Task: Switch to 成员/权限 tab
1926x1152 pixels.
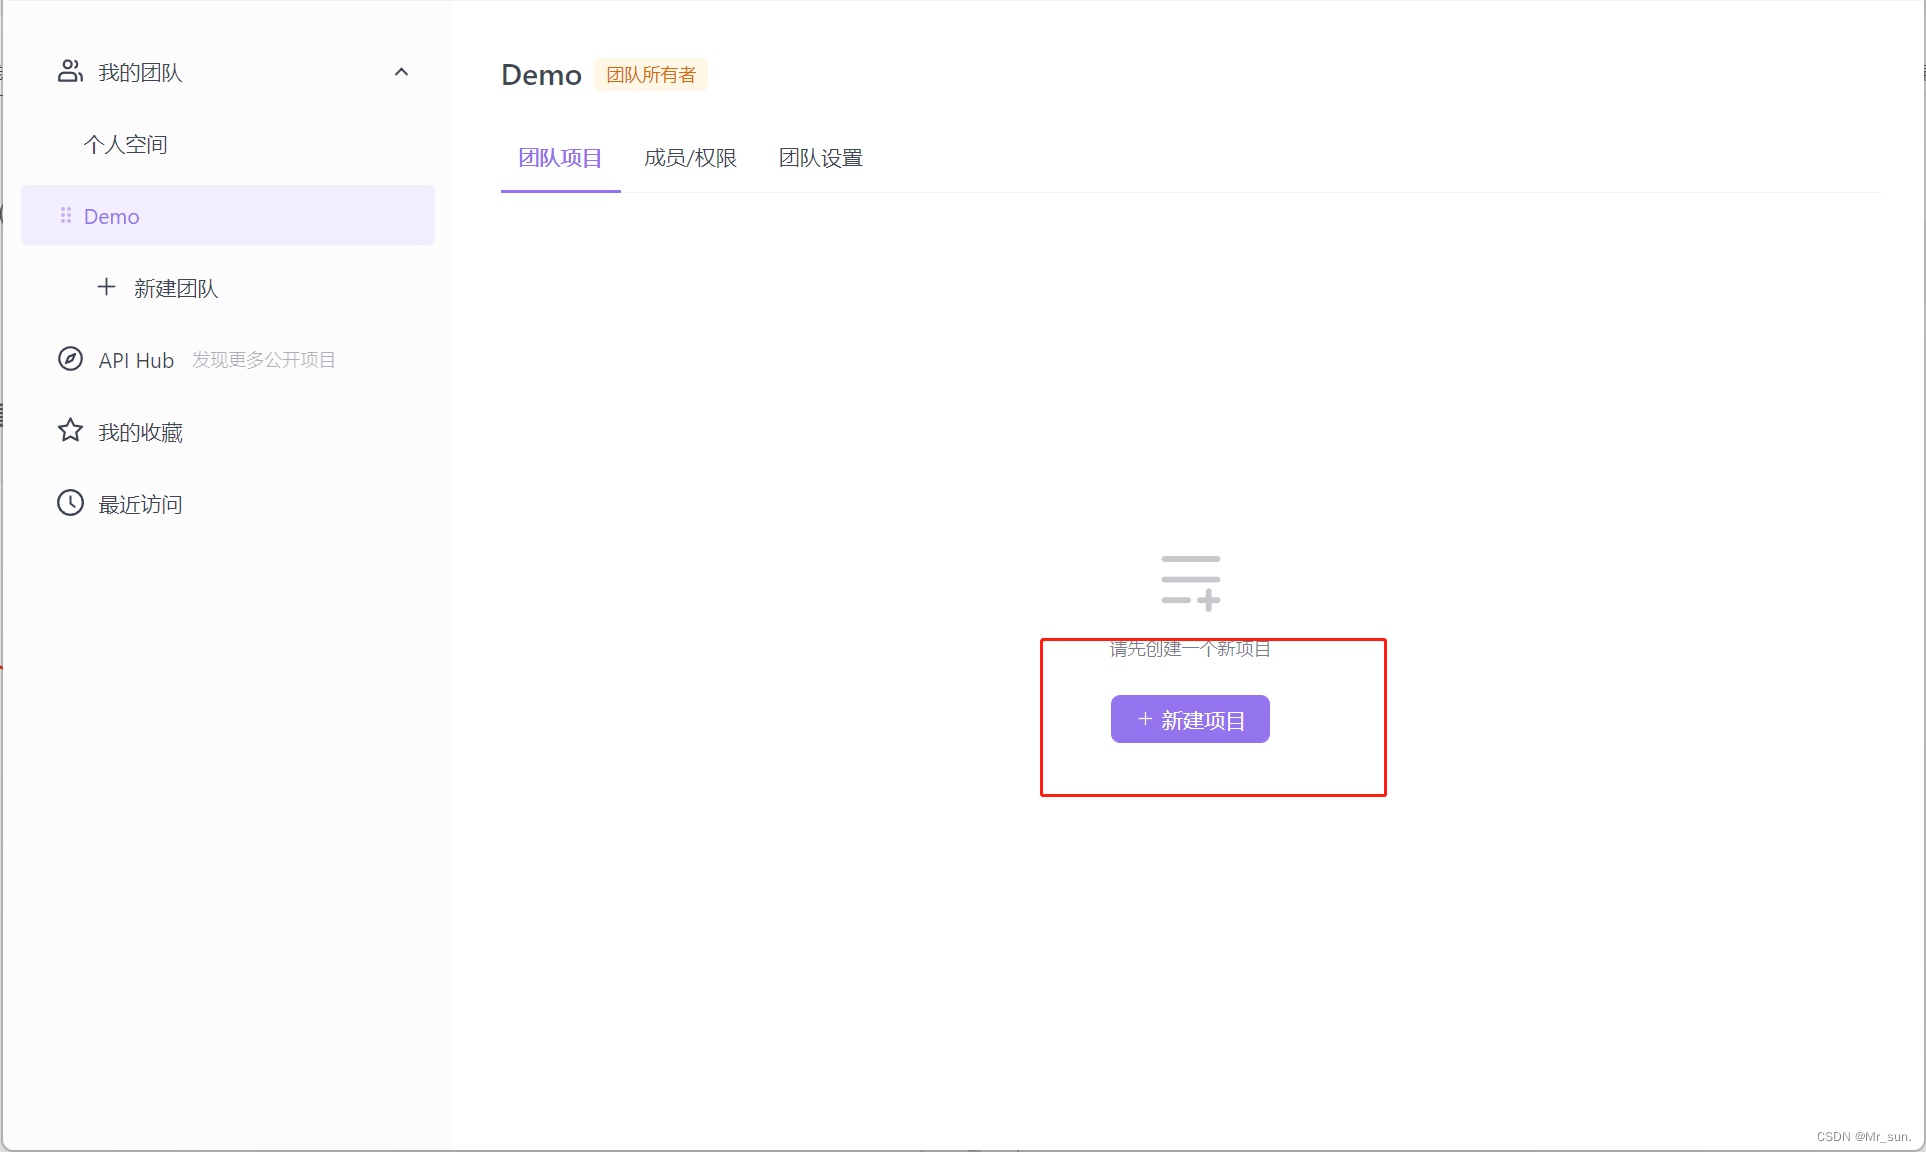Action: pyautogui.click(x=690, y=158)
